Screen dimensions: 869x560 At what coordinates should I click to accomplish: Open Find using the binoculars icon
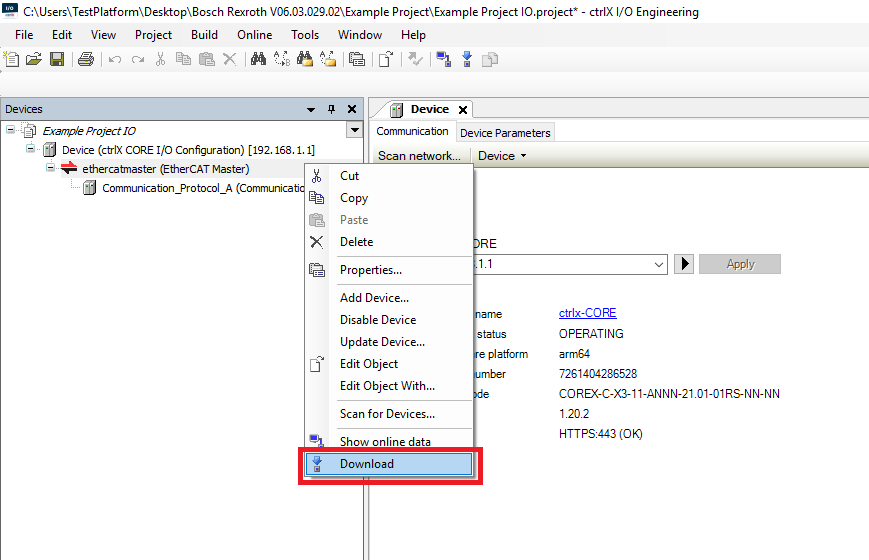(258, 60)
